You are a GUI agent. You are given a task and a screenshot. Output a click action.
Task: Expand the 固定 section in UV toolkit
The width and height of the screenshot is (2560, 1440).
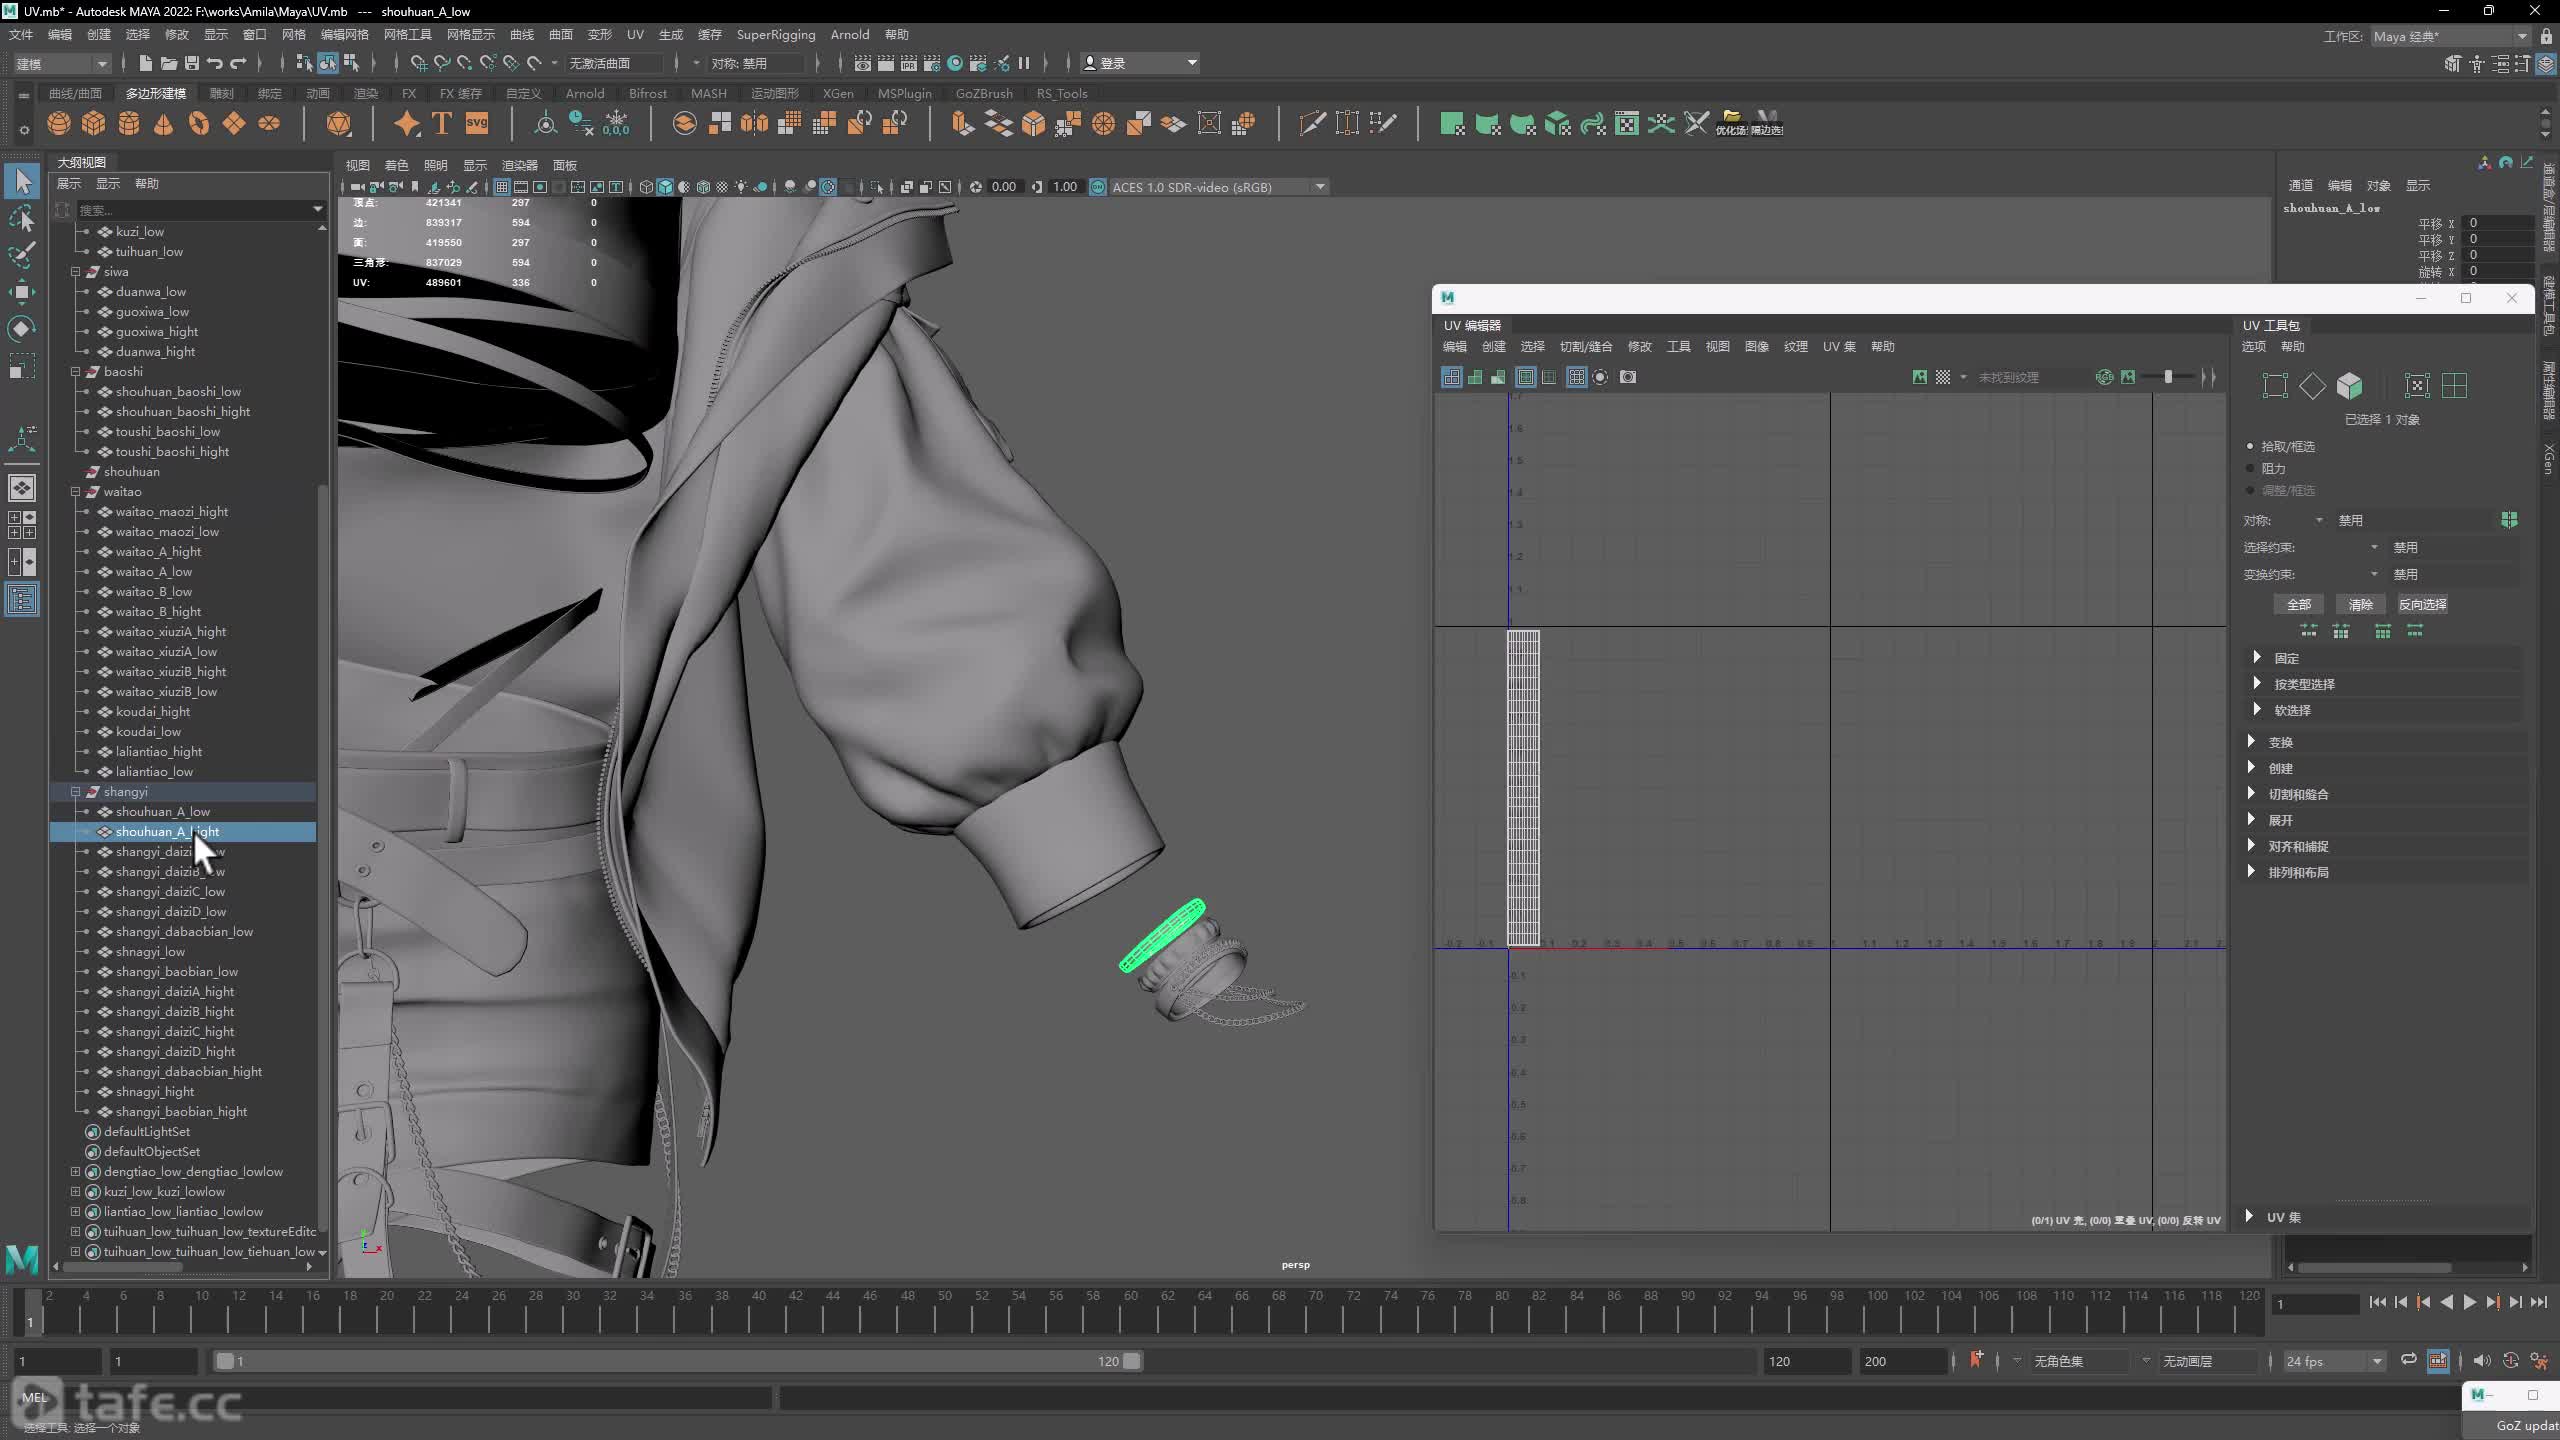(2257, 657)
